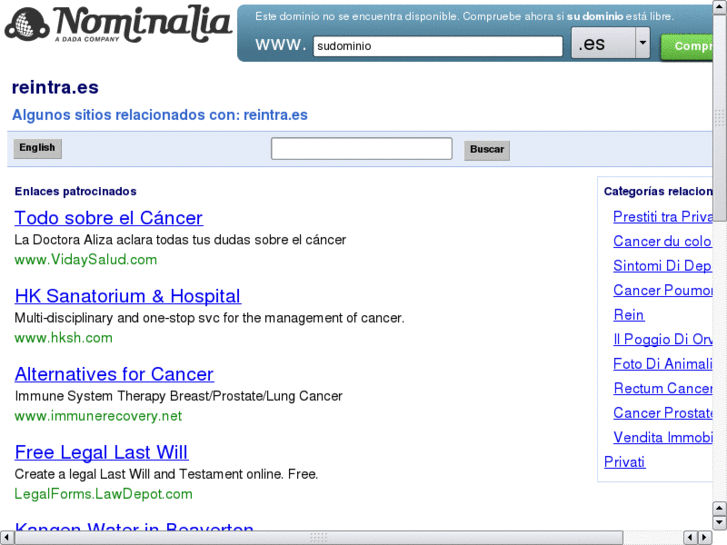Open Sintomi Di Dep category link

tap(662, 266)
